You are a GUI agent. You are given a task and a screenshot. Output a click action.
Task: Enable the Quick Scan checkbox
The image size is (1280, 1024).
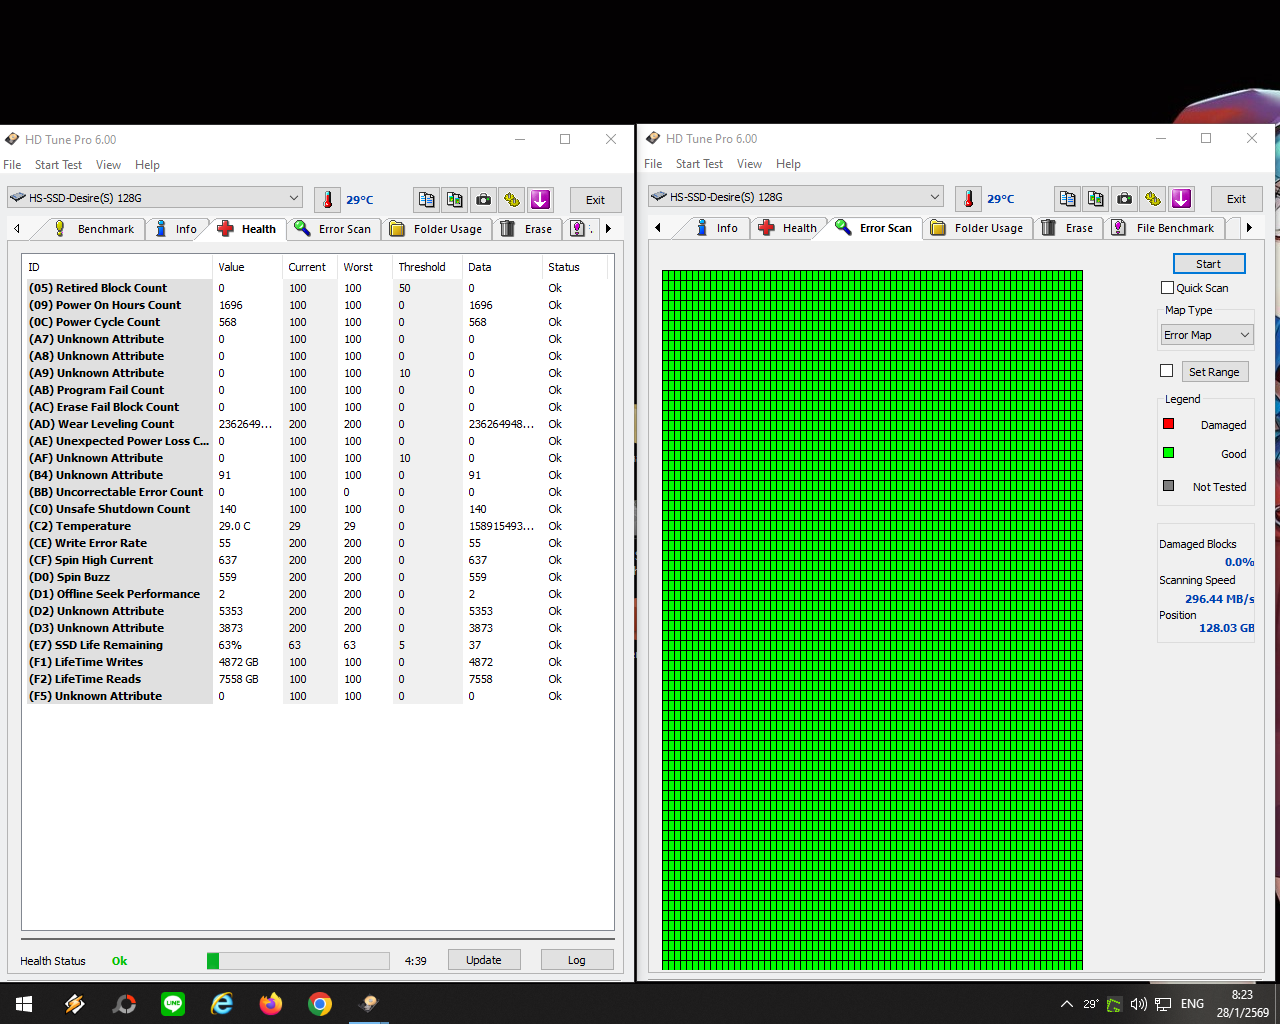click(x=1167, y=288)
